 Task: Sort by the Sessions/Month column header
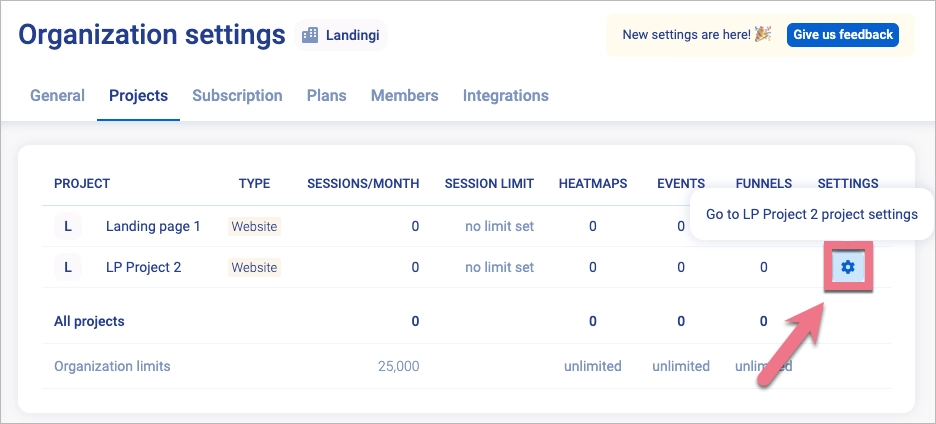[x=362, y=183]
